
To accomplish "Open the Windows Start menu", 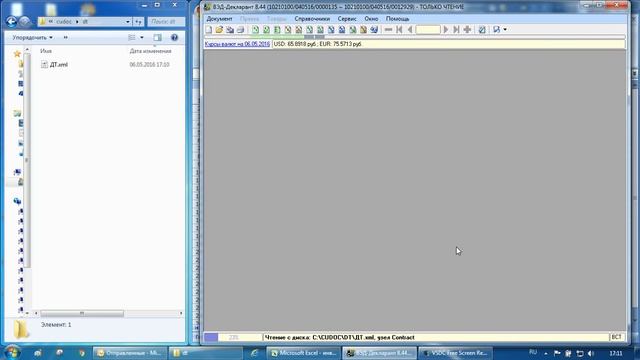I will pyautogui.click(x=12, y=352).
